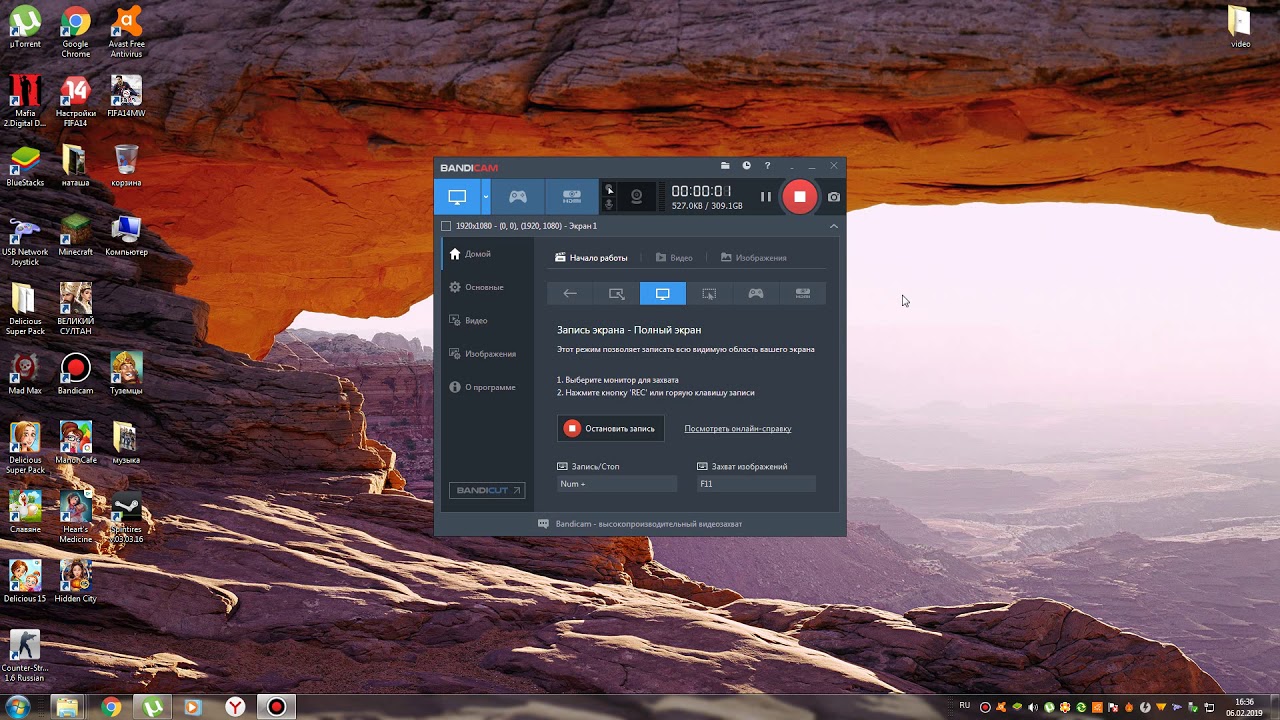The height and width of the screenshot is (720, 1280).
Task: Click the Захват изображений hotkey field
Action: pyautogui.click(x=756, y=484)
